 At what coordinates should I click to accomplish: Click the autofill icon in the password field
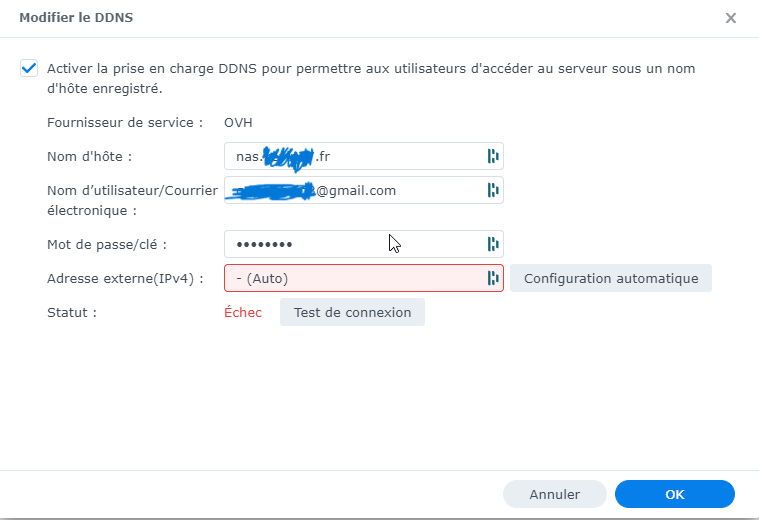(x=492, y=244)
